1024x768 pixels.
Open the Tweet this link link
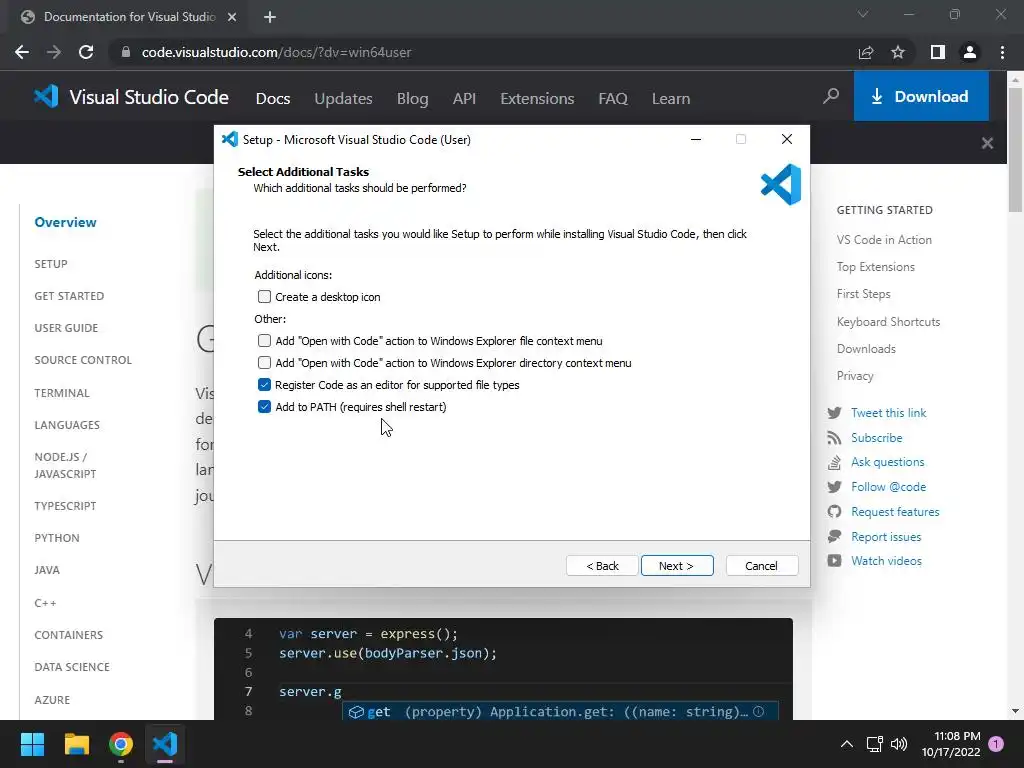click(888, 413)
